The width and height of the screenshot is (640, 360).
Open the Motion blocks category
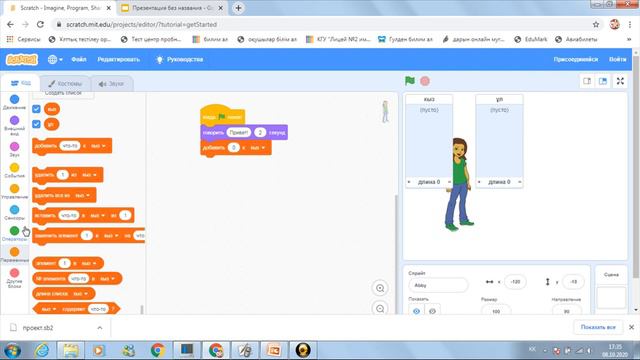click(x=14, y=102)
